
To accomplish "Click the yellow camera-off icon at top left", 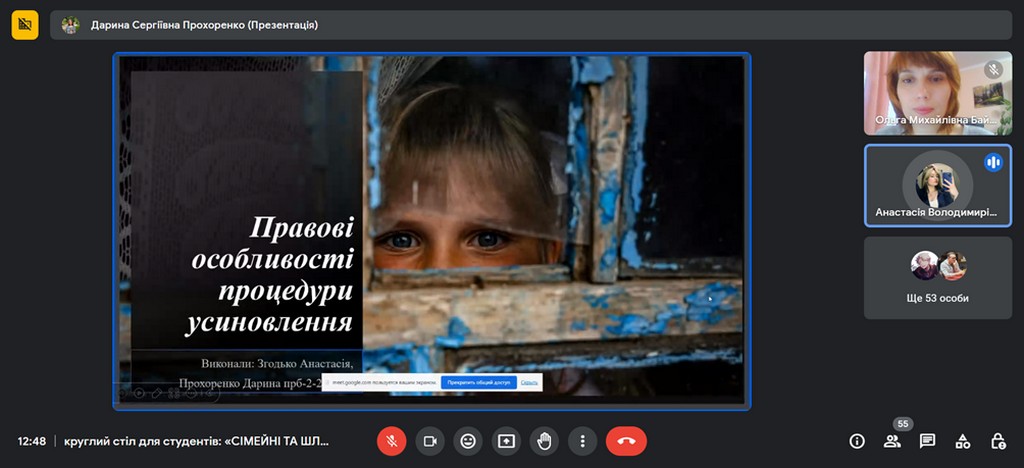I will pyautogui.click(x=25, y=25).
